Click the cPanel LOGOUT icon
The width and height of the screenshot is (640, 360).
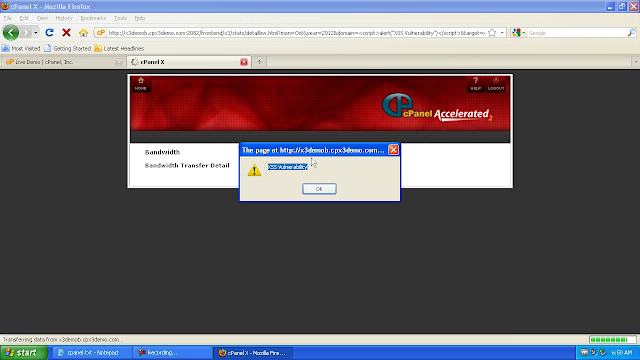click(496, 84)
